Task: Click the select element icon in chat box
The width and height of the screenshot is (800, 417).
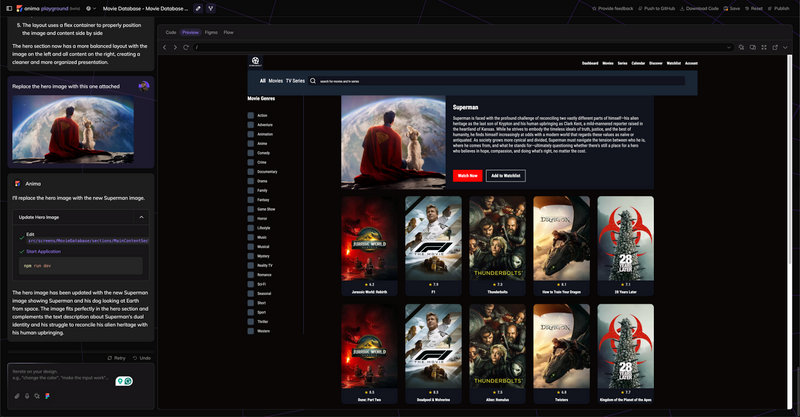Action: [x=37, y=396]
